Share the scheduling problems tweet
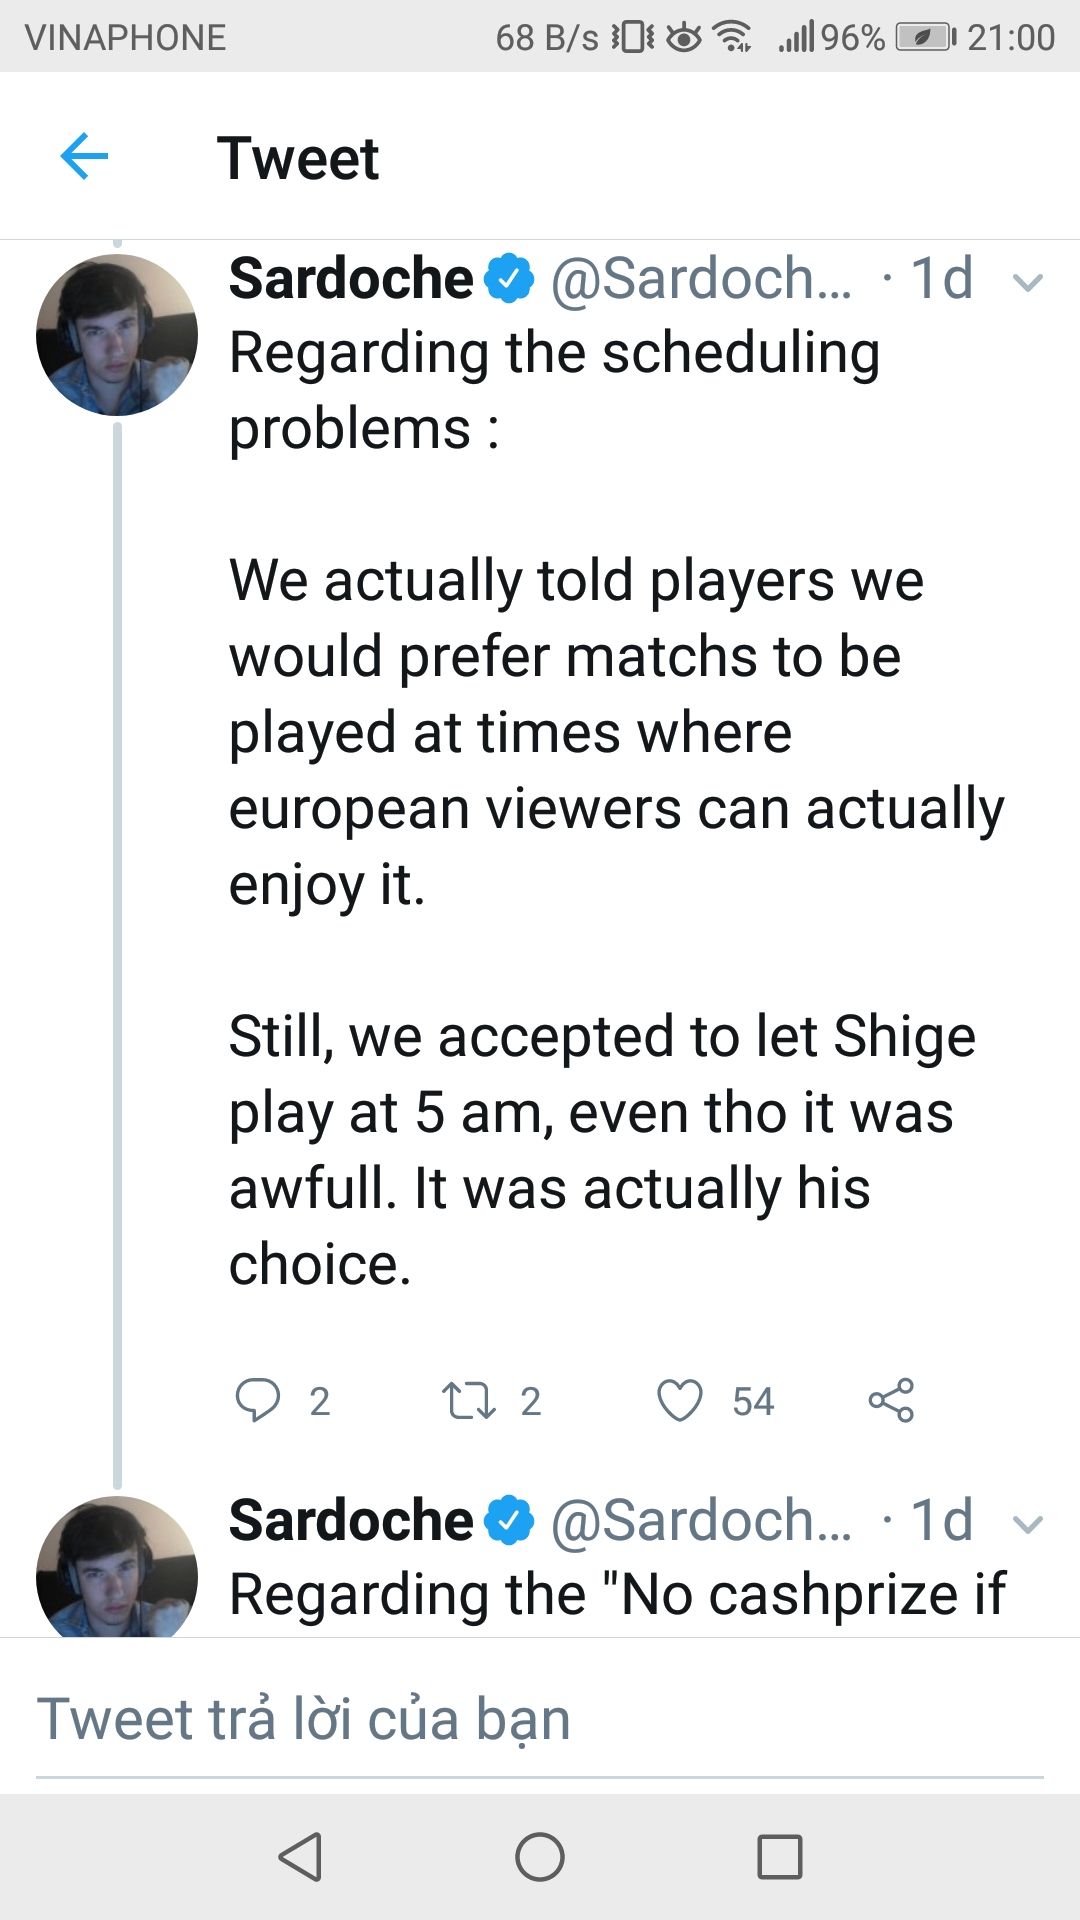Image resolution: width=1080 pixels, height=1920 pixels. [x=891, y=1400]
